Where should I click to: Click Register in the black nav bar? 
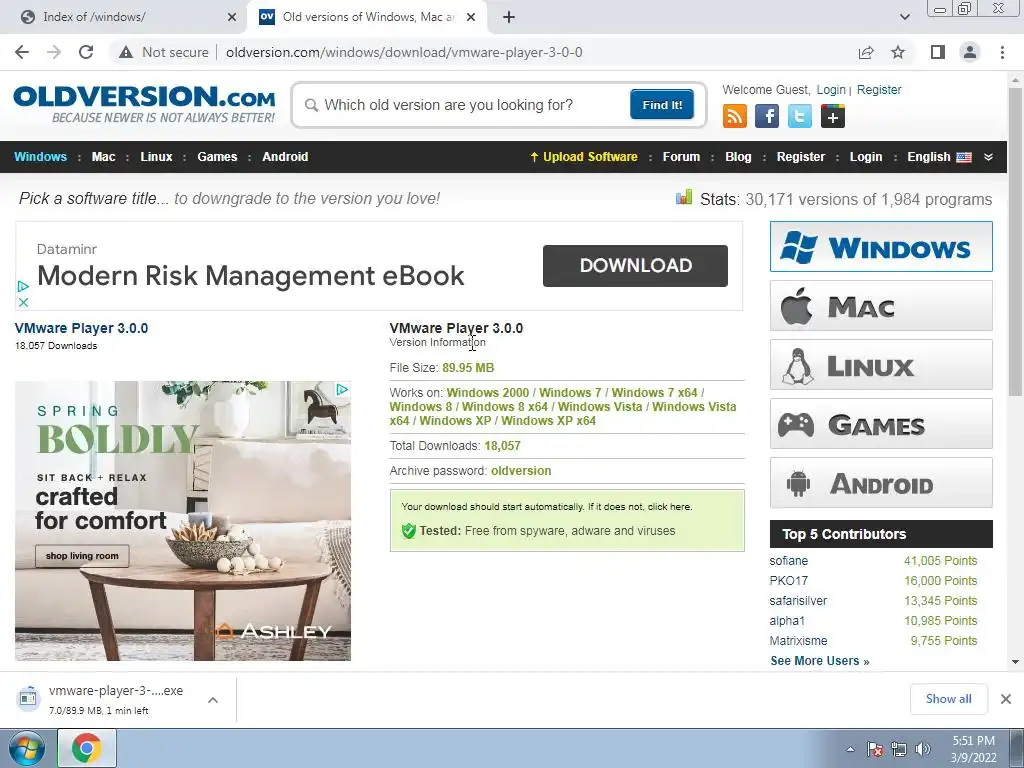click(x=801, y=157)
